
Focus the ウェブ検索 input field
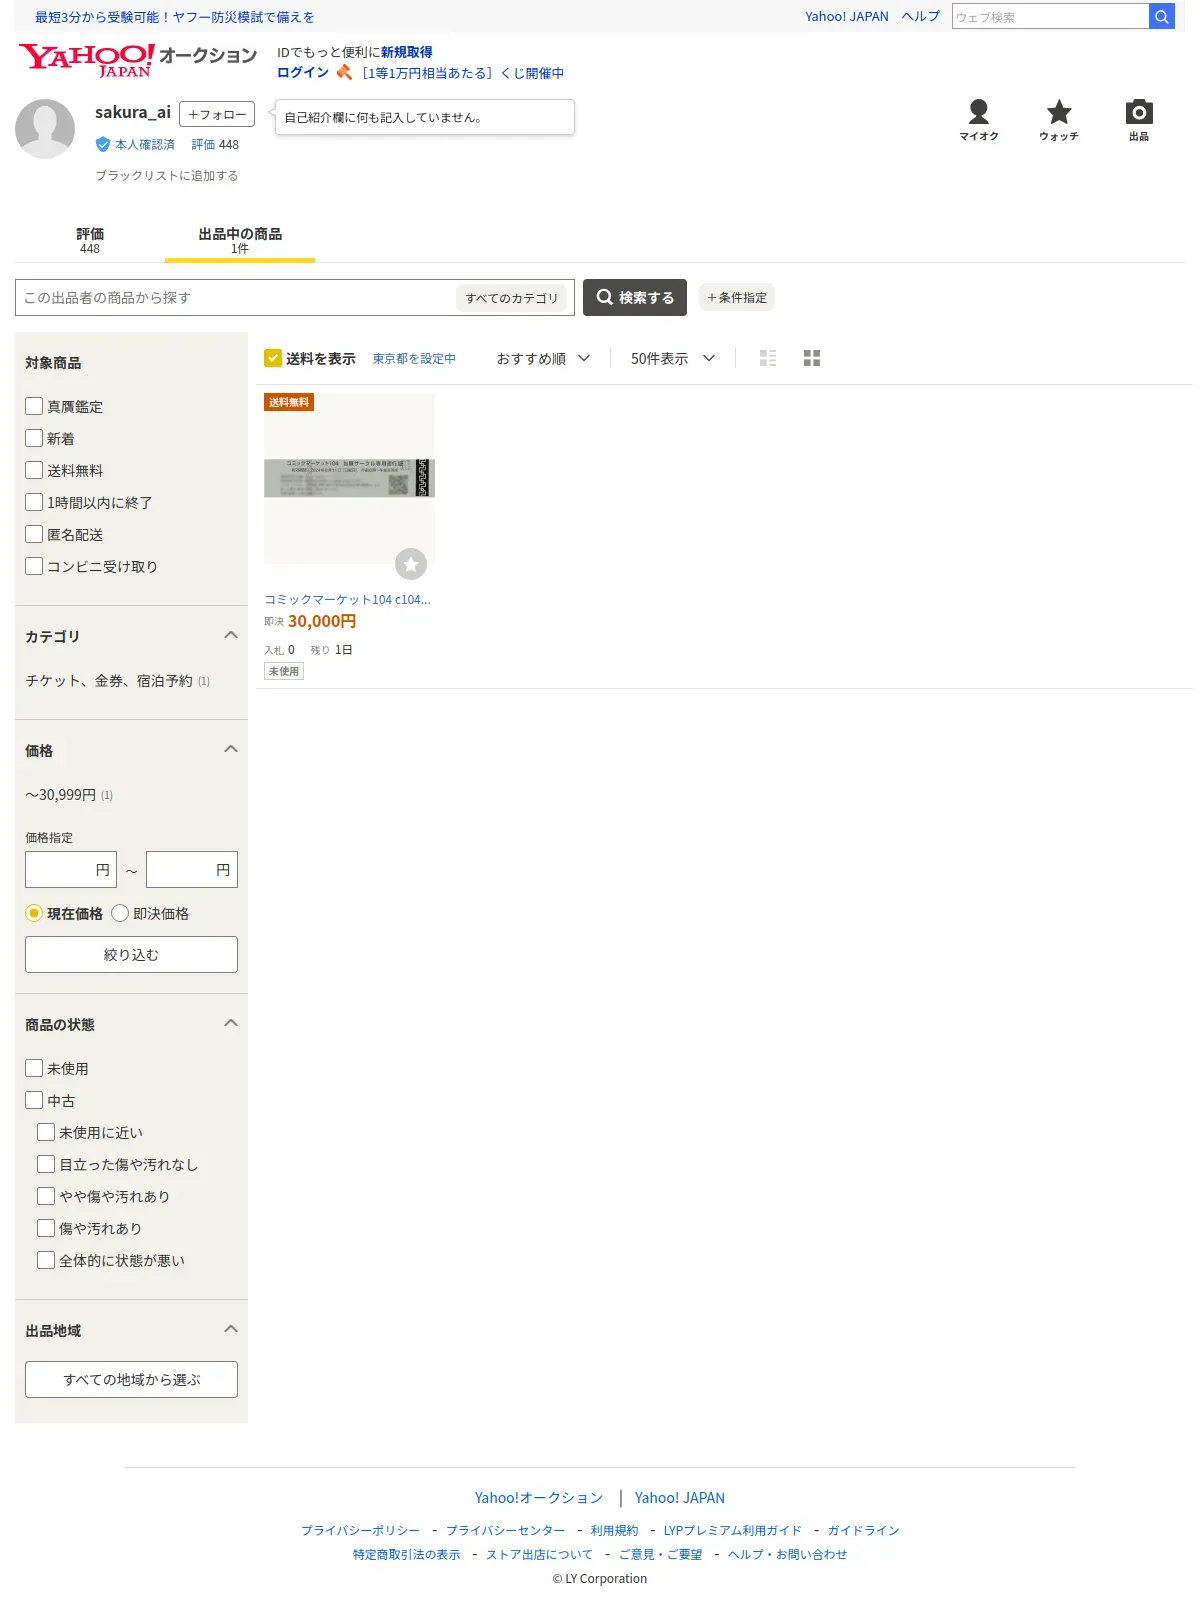(x=1050, y=17)
